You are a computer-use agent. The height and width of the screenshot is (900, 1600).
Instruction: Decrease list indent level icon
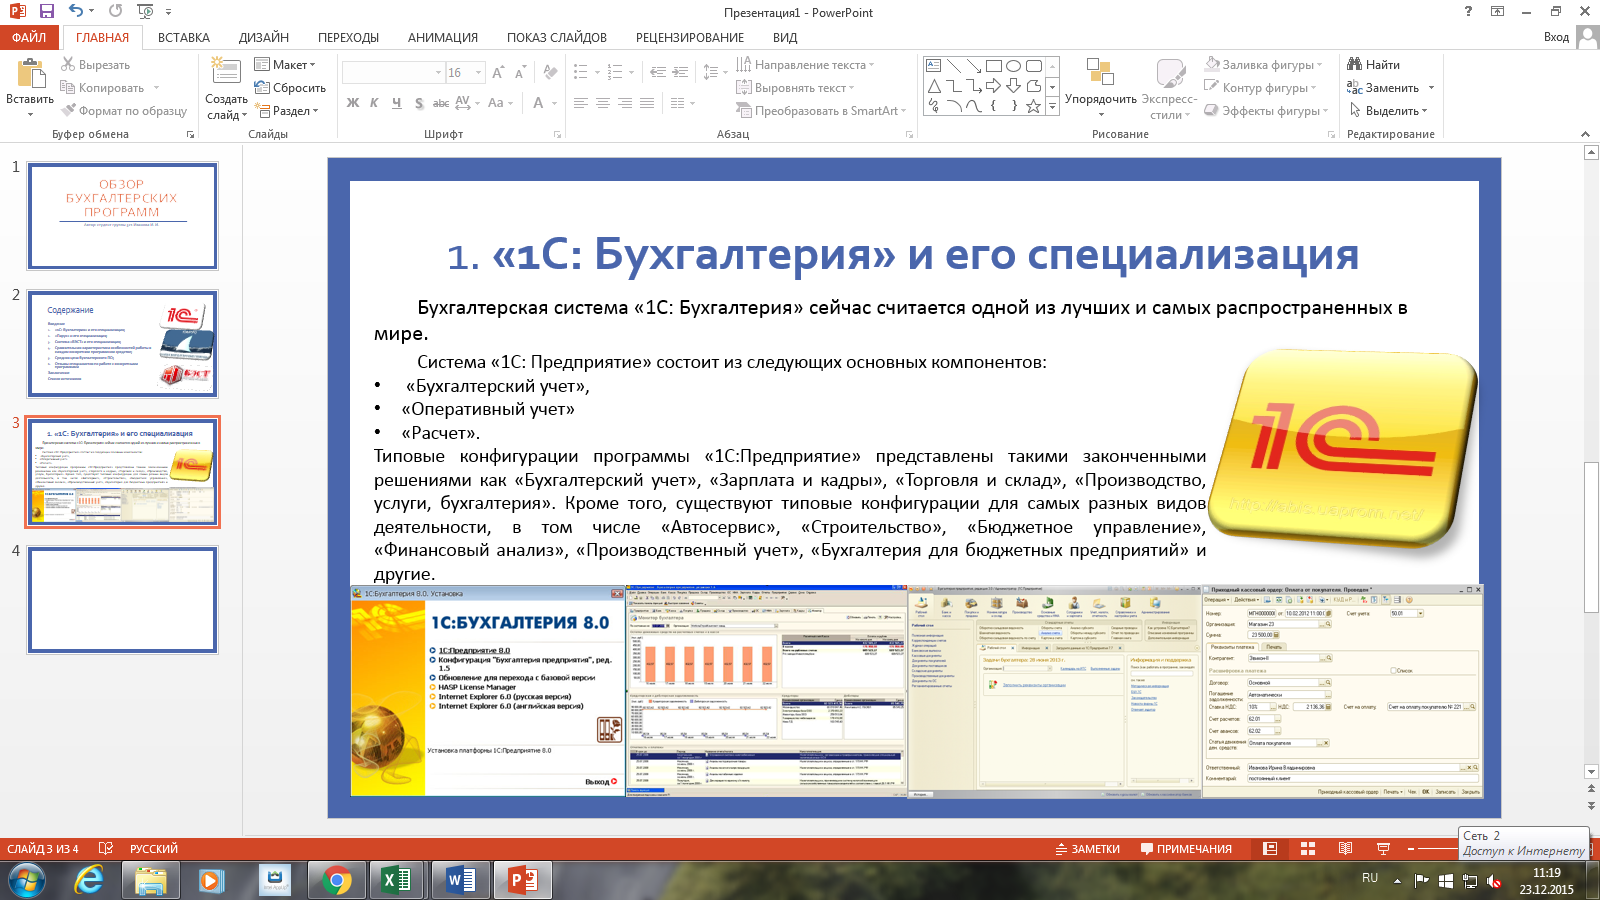[658, 72]
